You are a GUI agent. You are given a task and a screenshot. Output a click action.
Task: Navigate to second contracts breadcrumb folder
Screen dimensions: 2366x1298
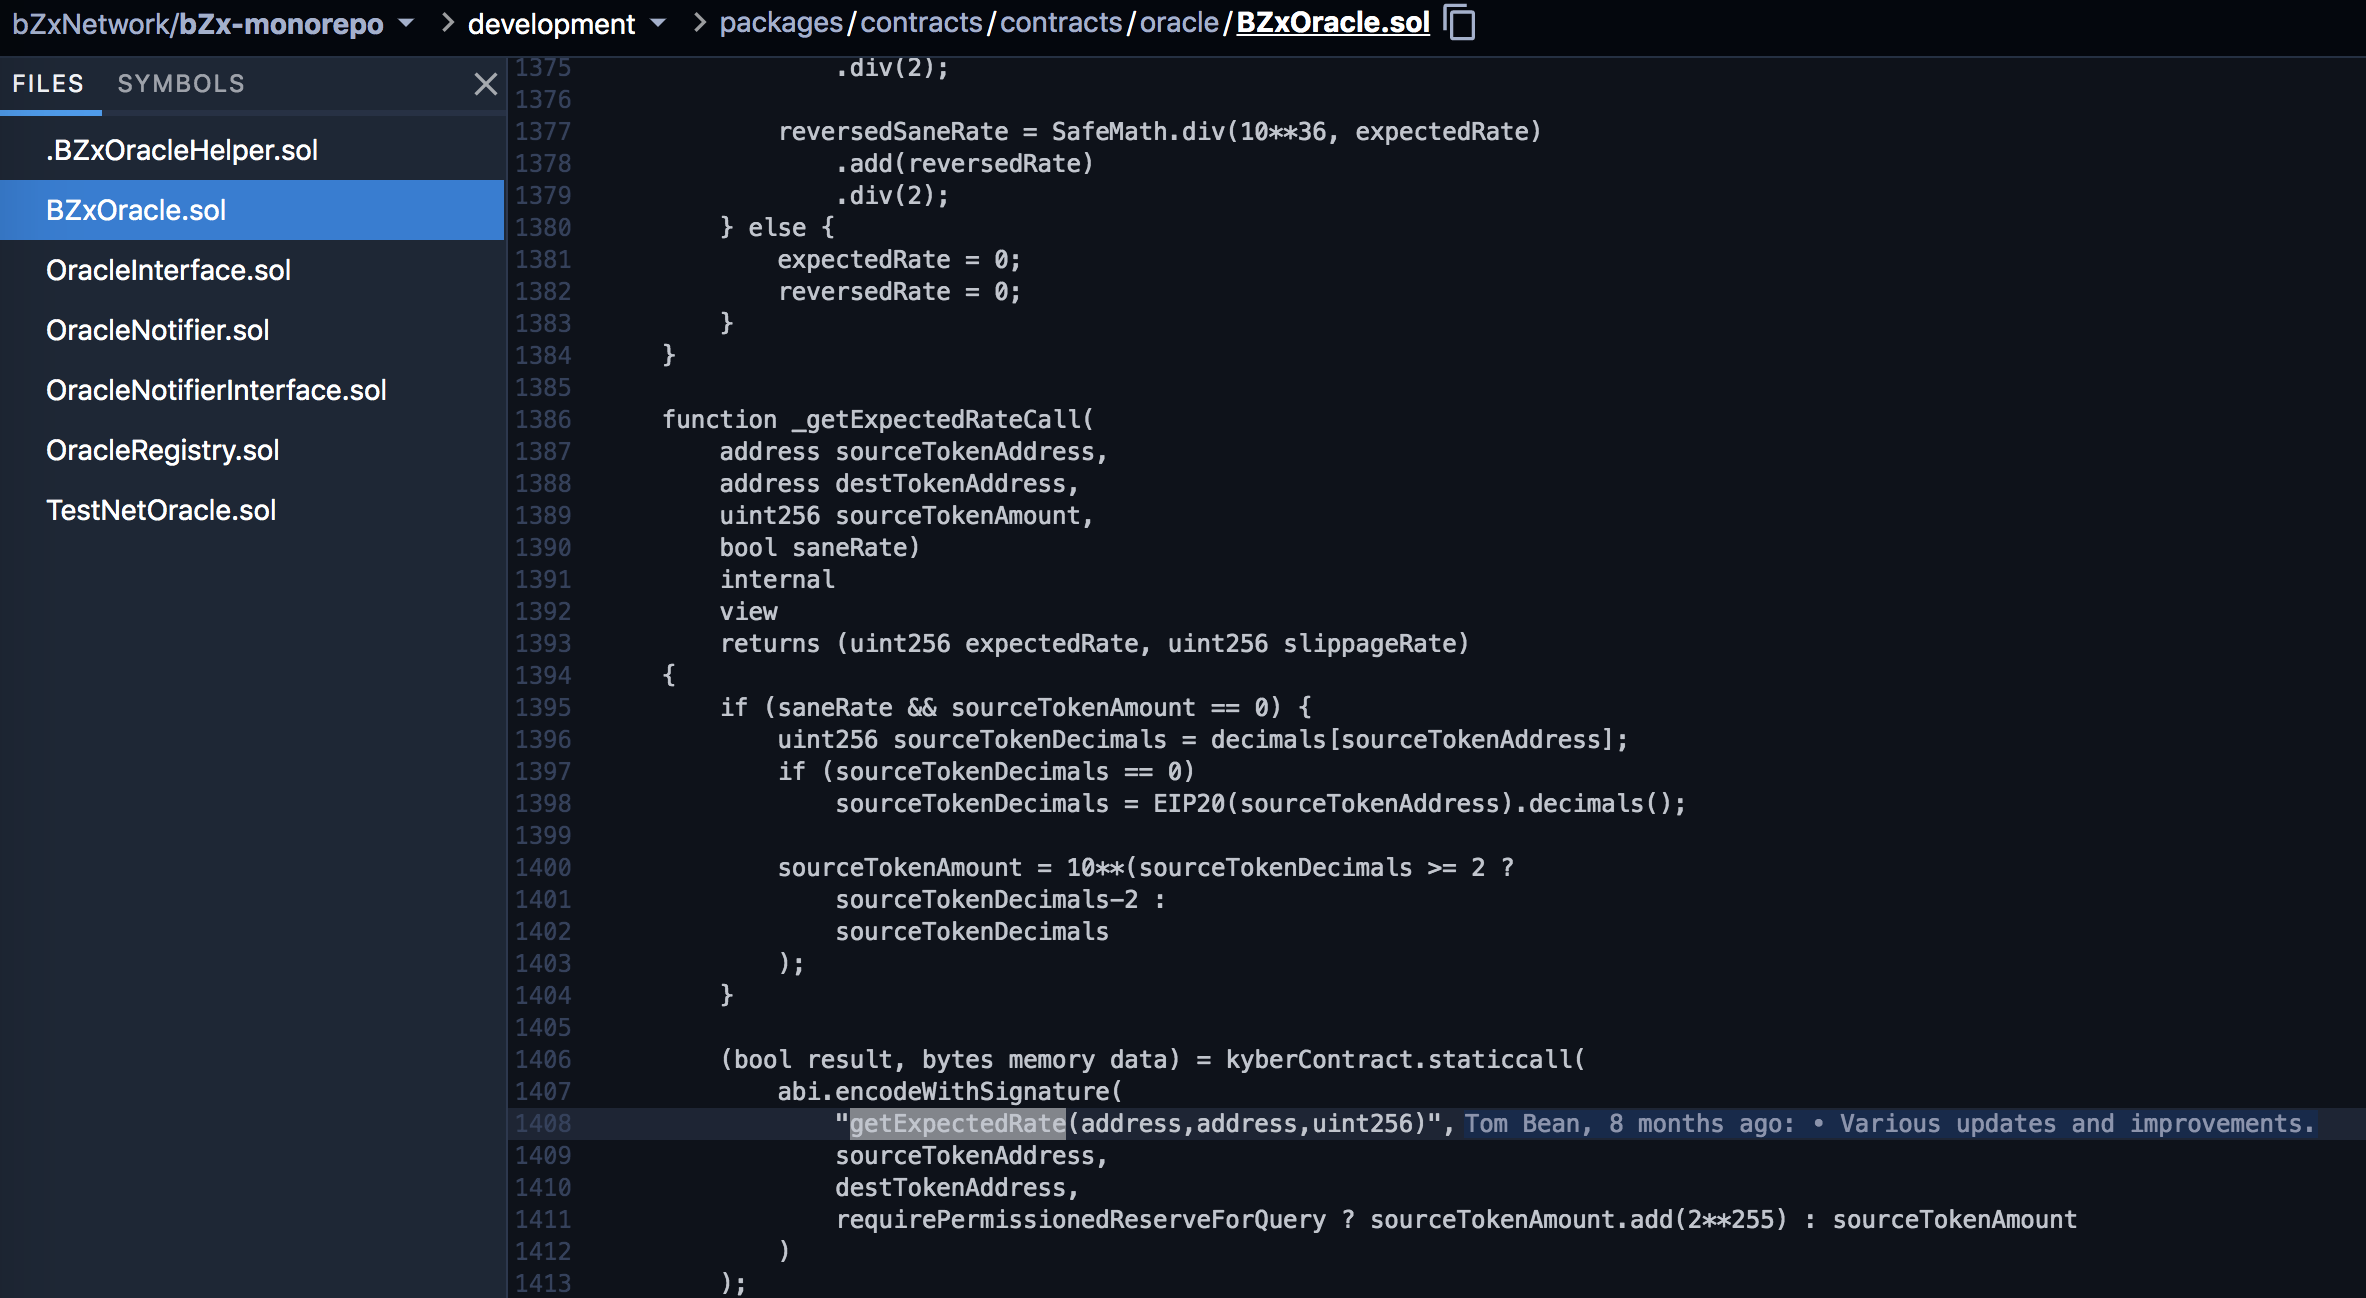pyautogui.click(x=1061, y=23)
